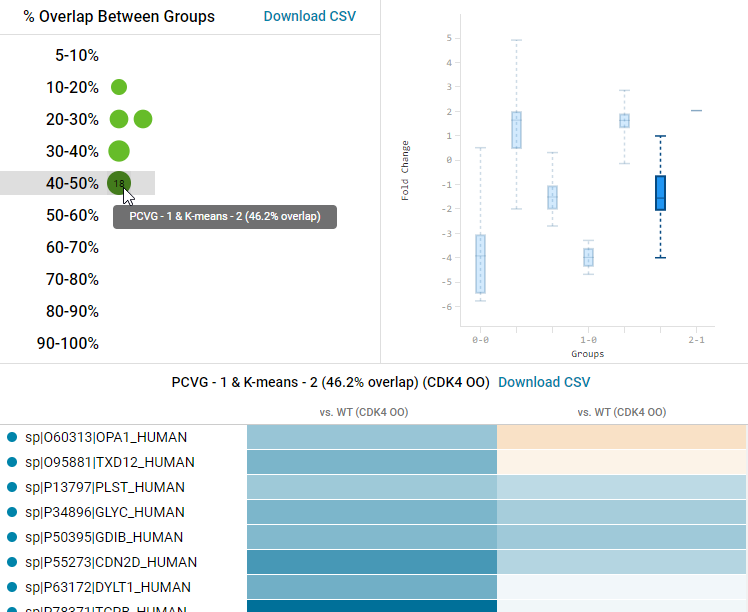The height and width of the screenshot is (612, 748).
Task: Click the first heatmap cell for CDN2D_HUMAN
Action: click(x=372, y=562)
